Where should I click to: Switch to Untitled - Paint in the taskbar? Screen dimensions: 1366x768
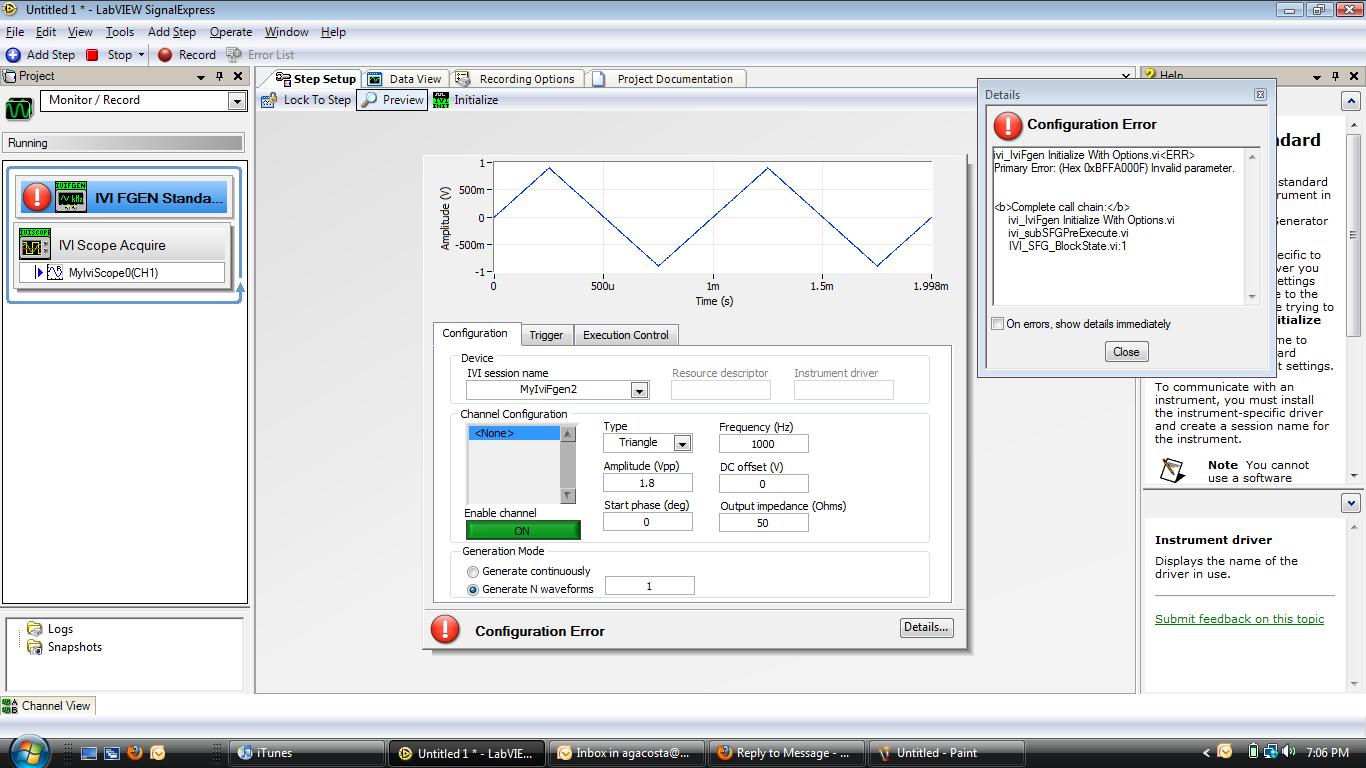click(x=947, y=753)
